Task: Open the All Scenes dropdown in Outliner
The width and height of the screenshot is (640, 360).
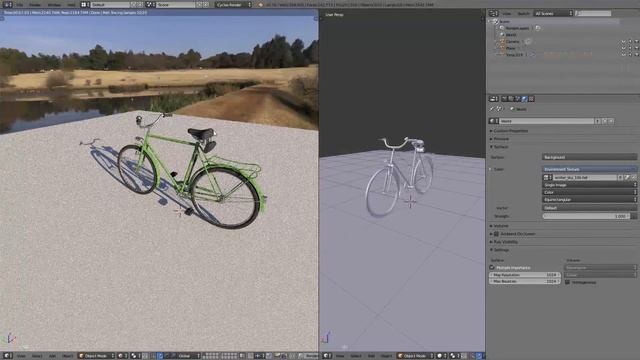Action: (553, 13)
